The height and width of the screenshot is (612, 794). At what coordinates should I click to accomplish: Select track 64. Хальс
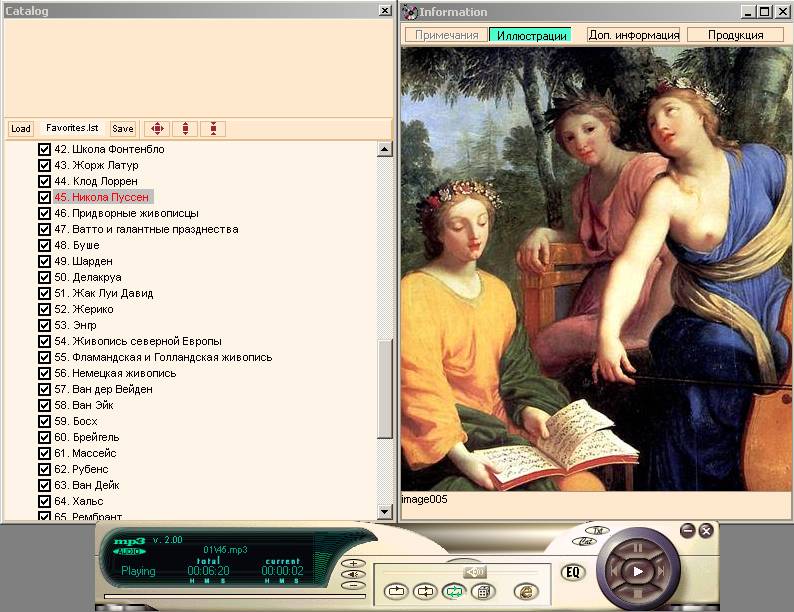79,501
